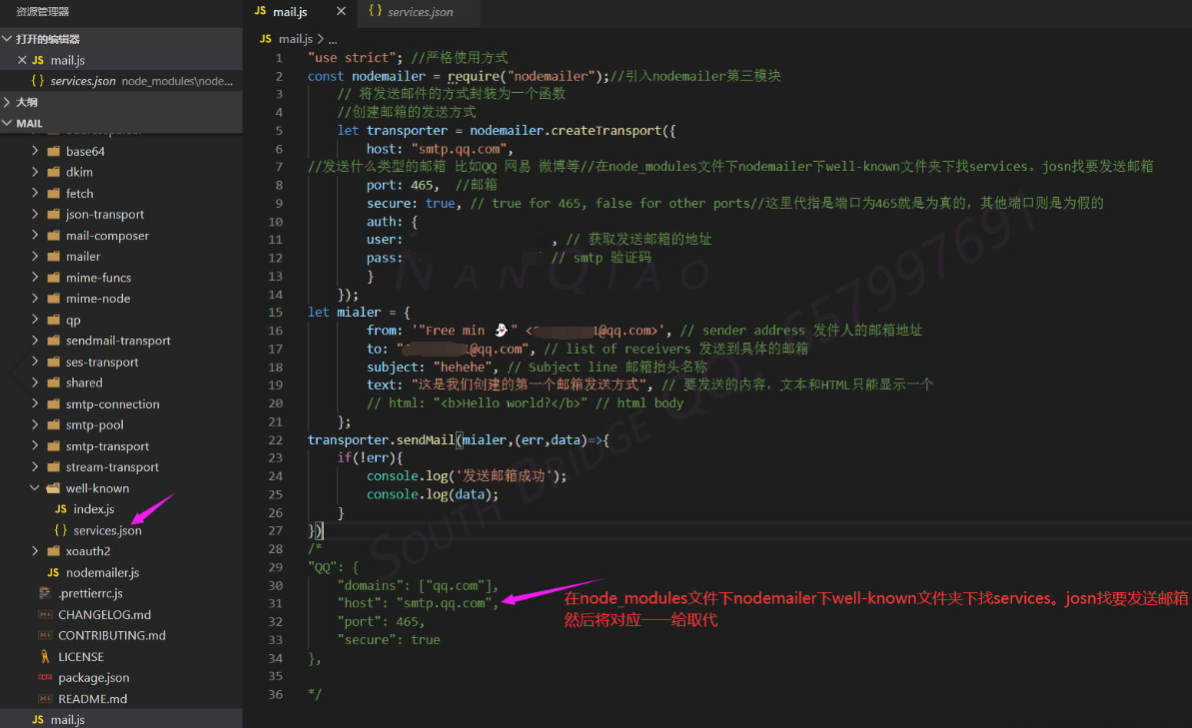The height and width of the screenshot is (728, 1192).
Task: Click the '发送邮箱成功' string on line 24
Action: [x=503, y=476]
